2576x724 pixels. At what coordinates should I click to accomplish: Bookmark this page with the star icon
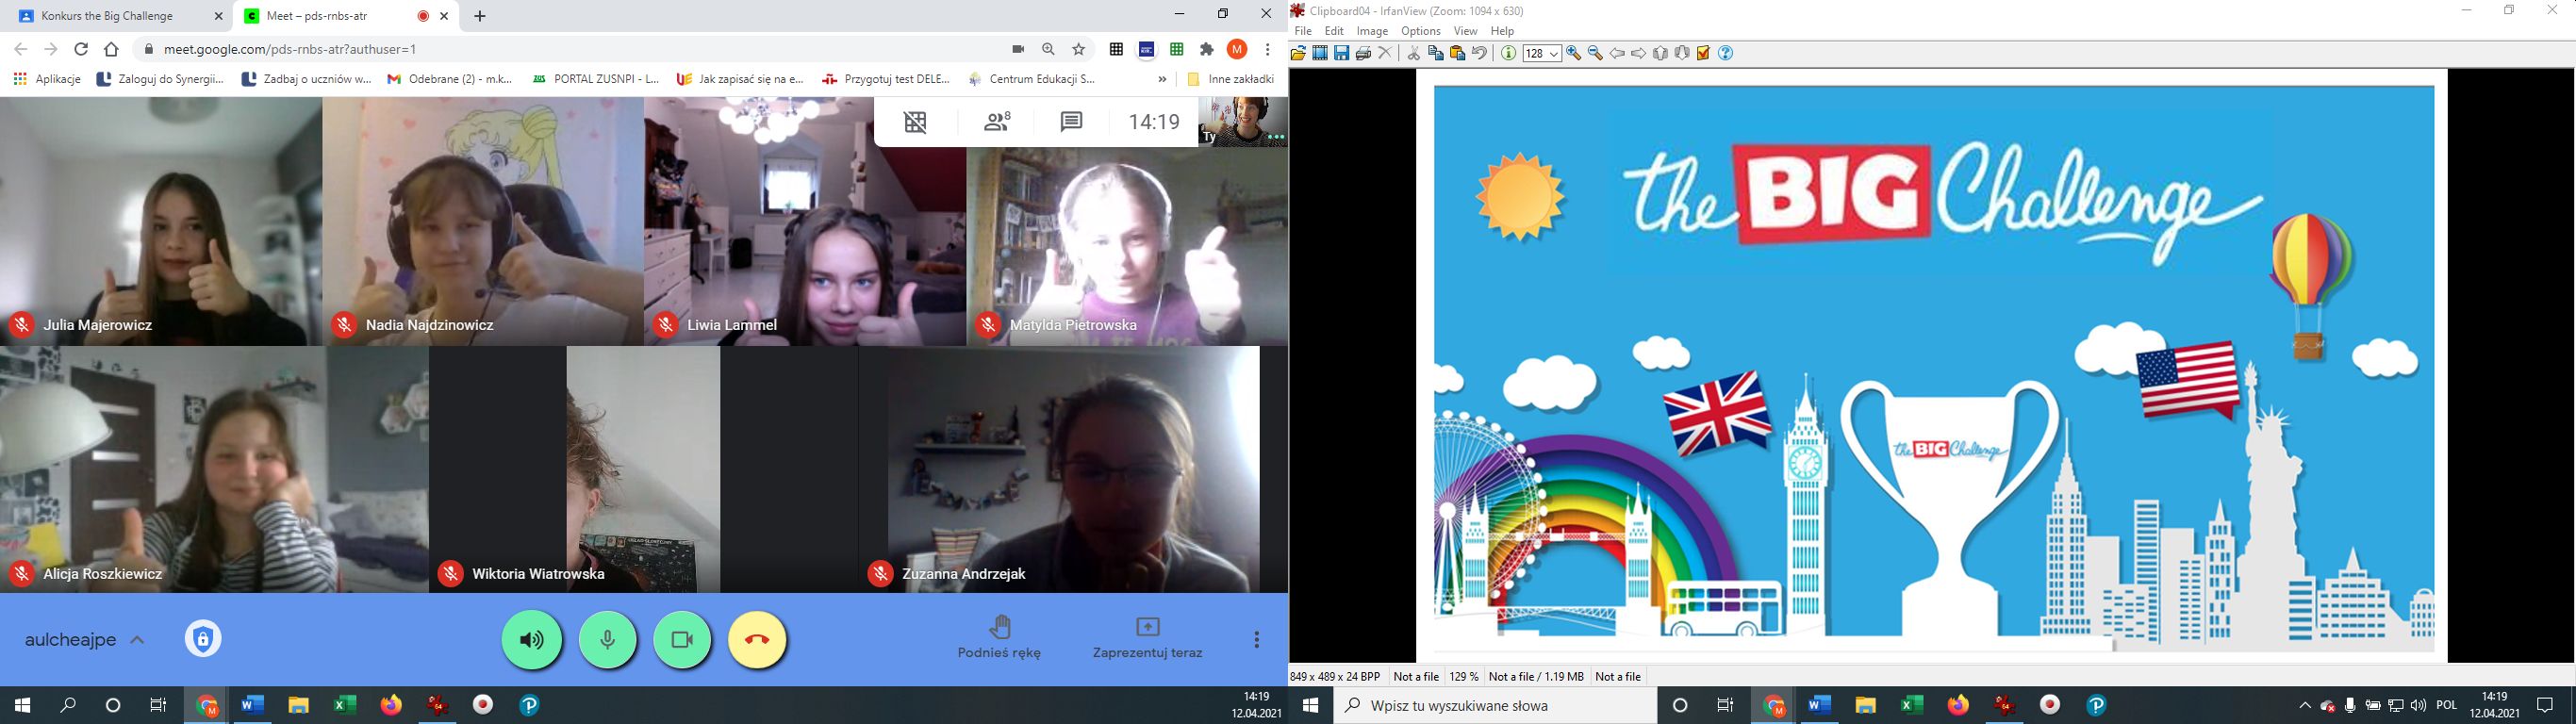coord(1078,49)
